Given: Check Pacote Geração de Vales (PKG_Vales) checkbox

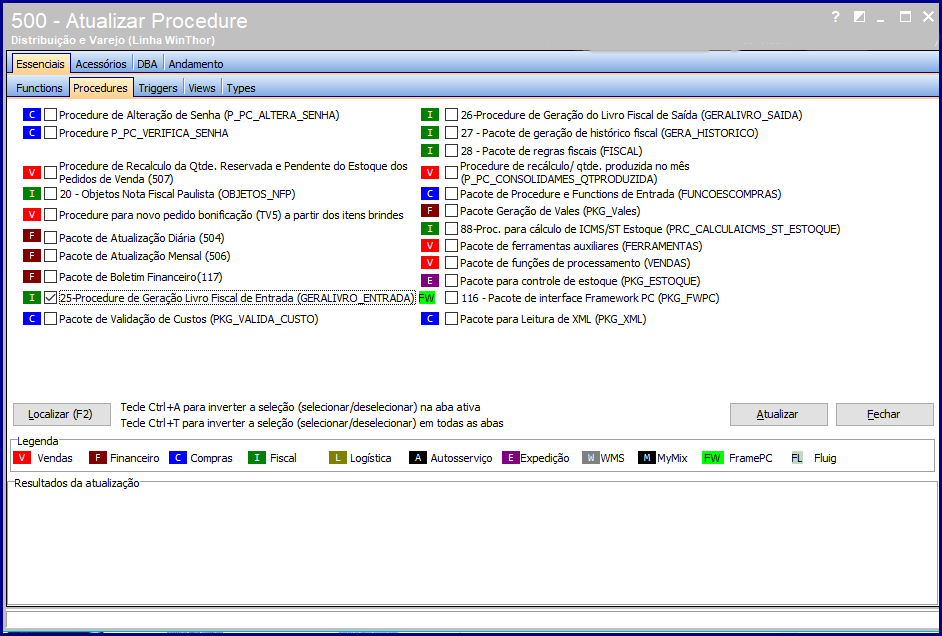Looking at the screenshot, I should coord(451,211).
